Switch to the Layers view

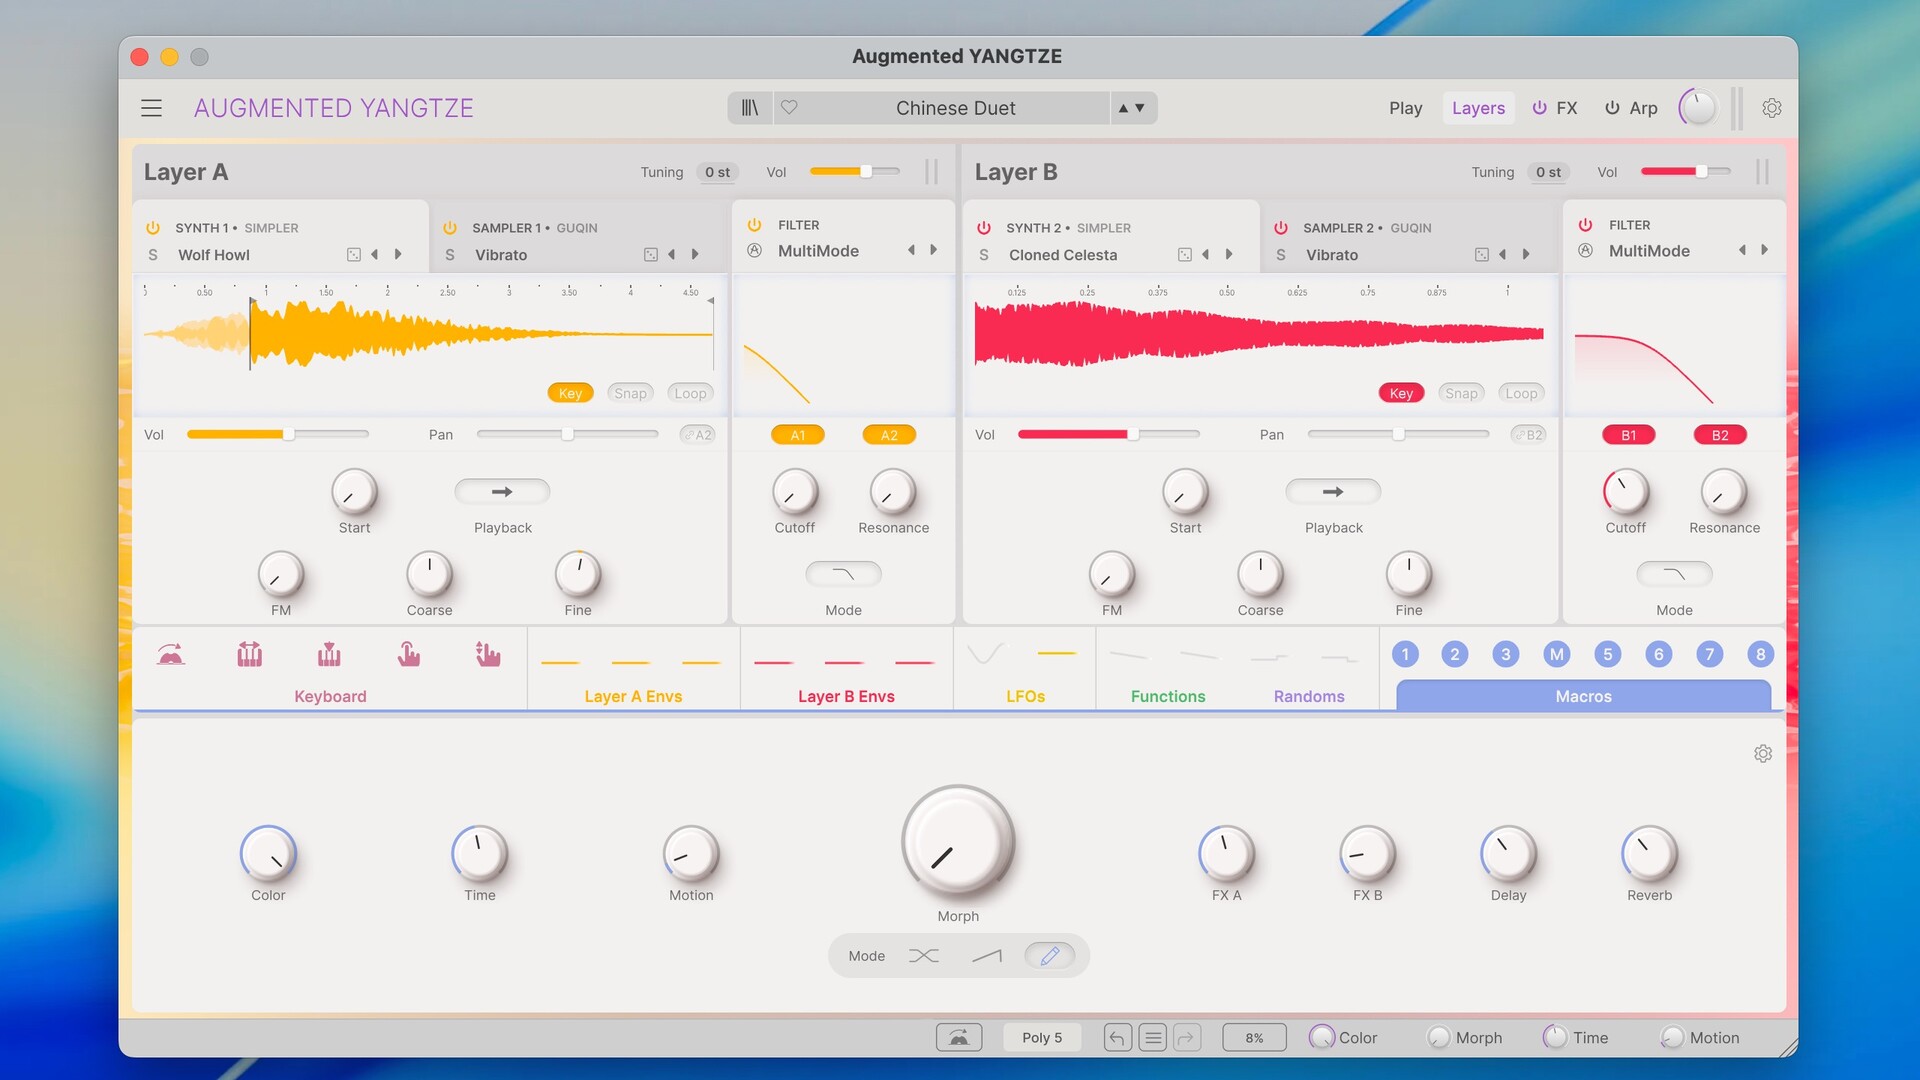click(x=1478, y=108)
